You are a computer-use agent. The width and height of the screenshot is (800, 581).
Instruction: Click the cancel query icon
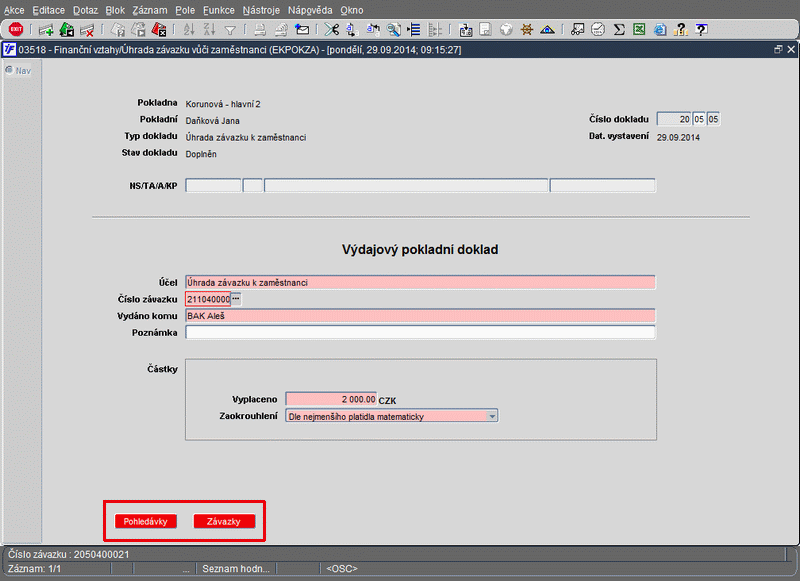[159, 30]
